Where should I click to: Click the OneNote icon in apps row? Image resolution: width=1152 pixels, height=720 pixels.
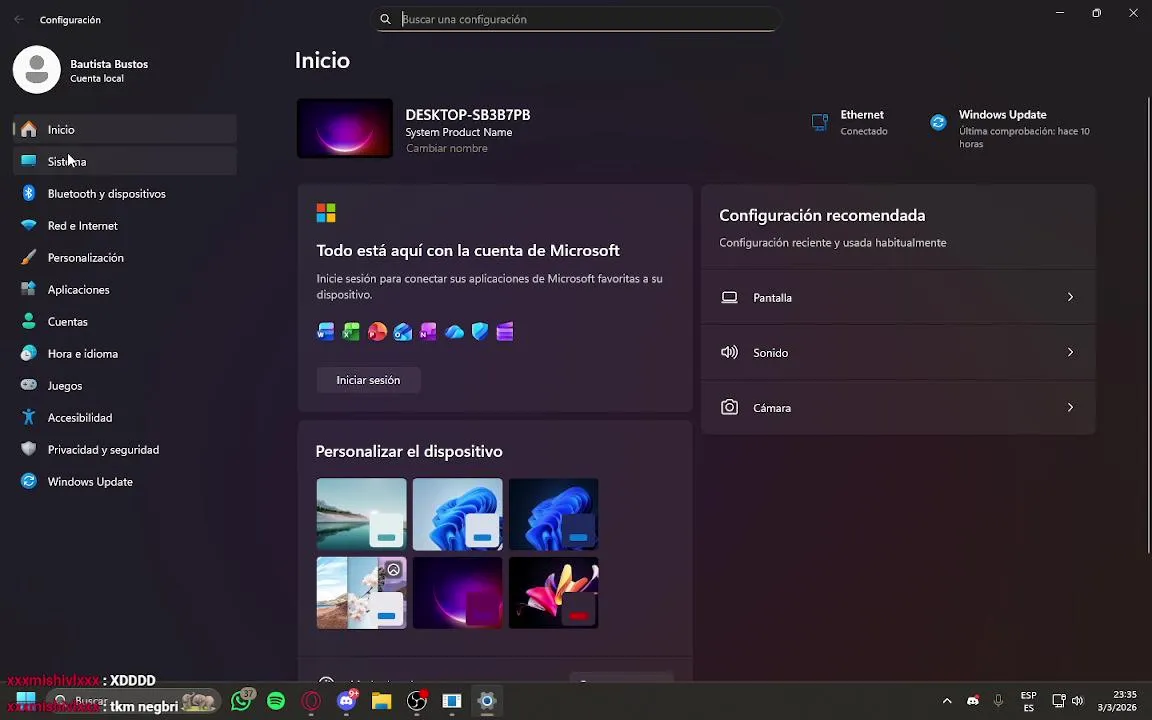(x=428, y=332)
